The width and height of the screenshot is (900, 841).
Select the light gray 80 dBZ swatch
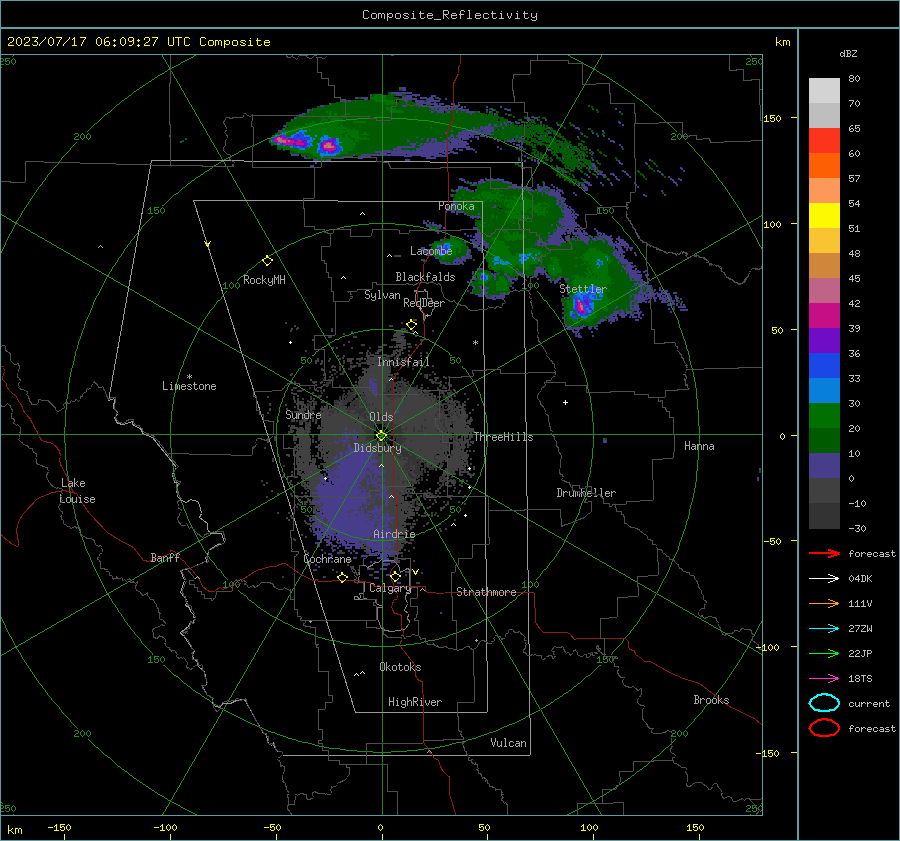[824, 90]
